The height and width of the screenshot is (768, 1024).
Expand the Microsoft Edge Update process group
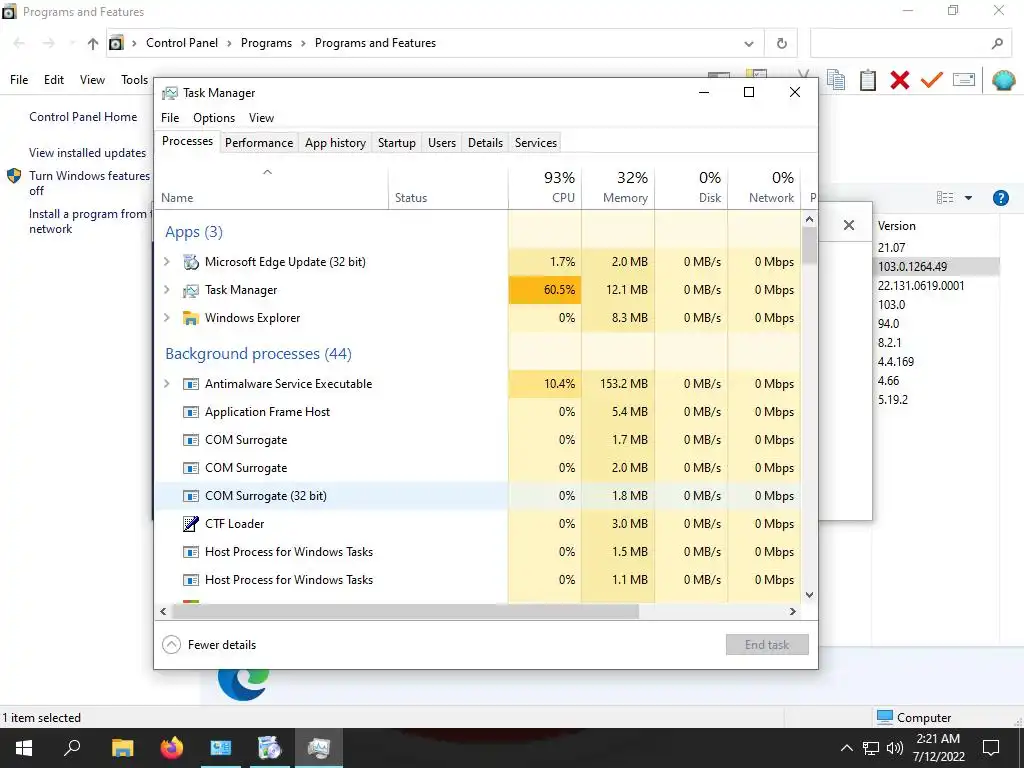pyautogui.click(x=167, y=262)
